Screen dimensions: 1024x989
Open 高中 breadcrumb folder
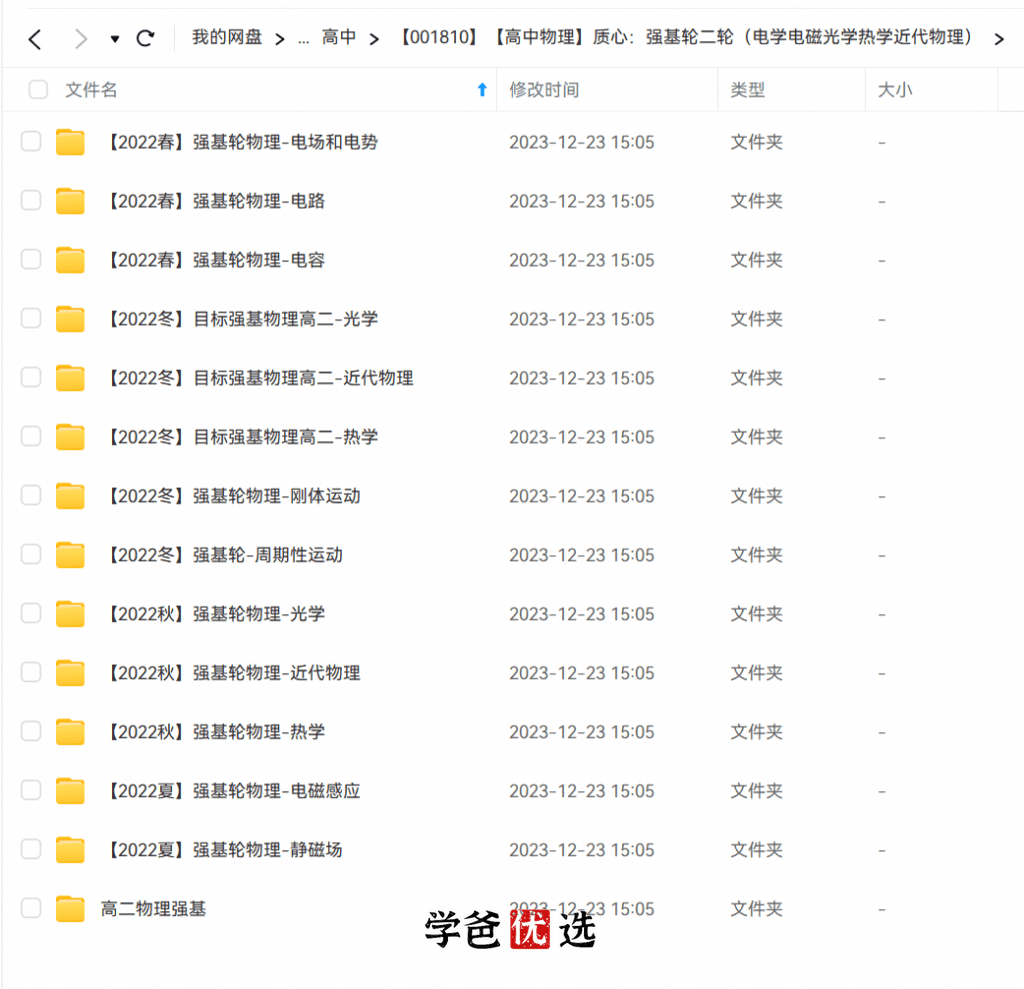coord(338,37)
